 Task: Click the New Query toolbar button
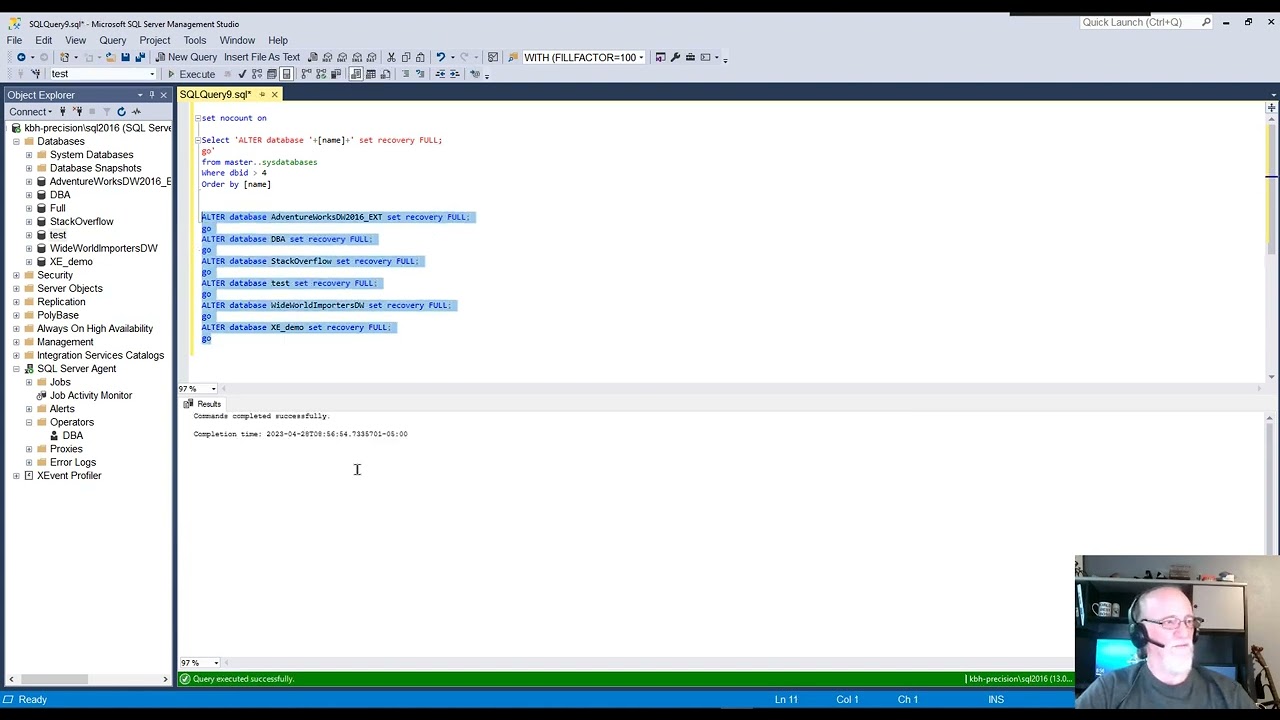point(186,57)
